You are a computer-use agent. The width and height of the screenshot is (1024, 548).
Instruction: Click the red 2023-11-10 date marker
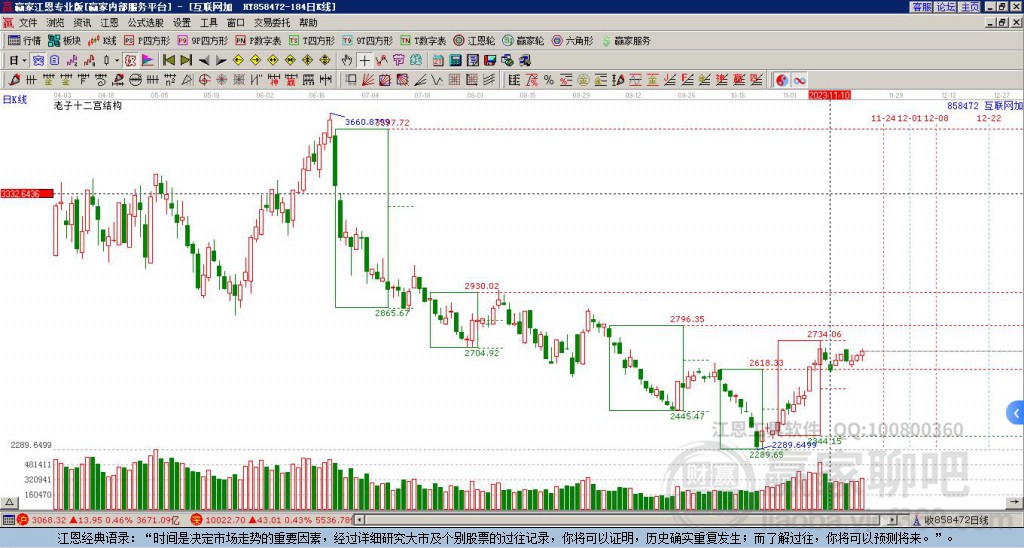pyautogui.click(x=829, y=95)
